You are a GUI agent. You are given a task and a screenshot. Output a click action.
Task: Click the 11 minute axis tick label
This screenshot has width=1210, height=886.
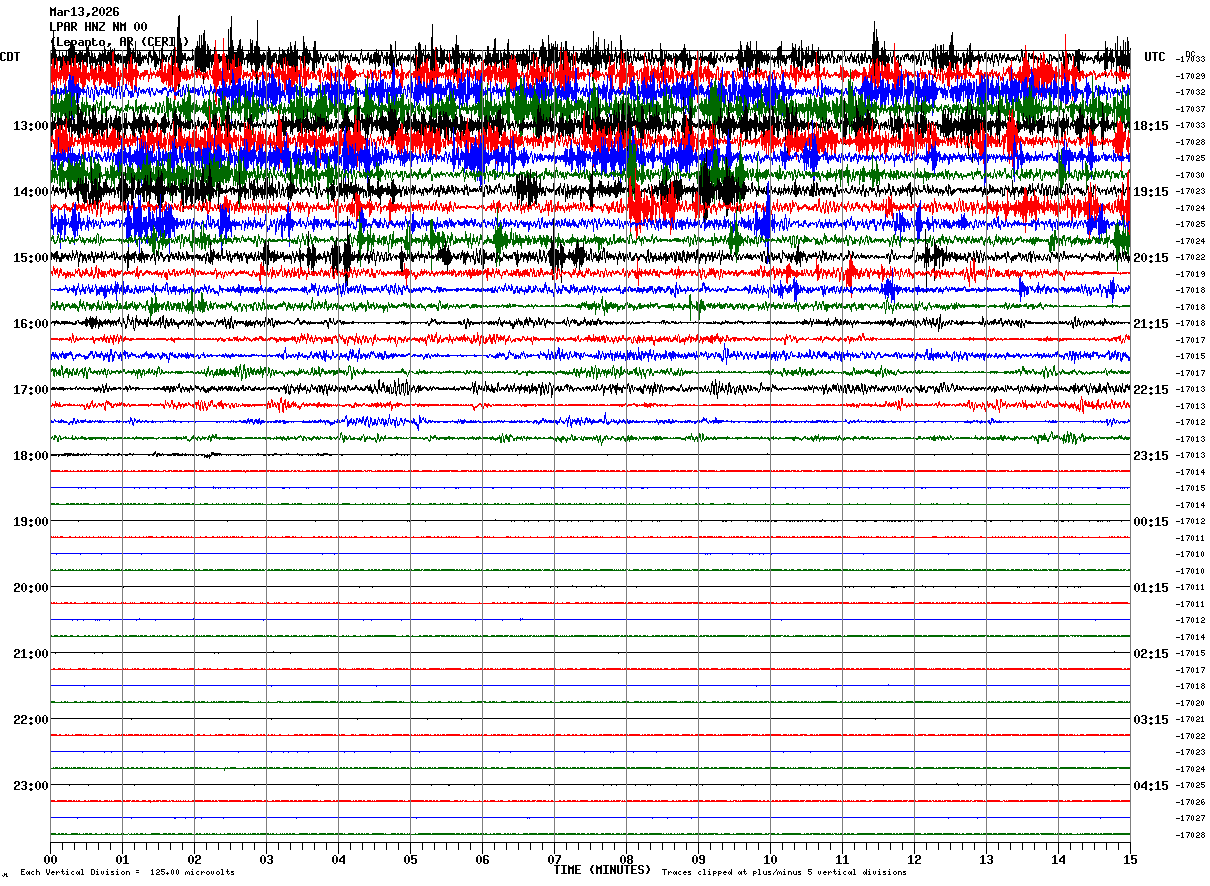tap(843, 860)
